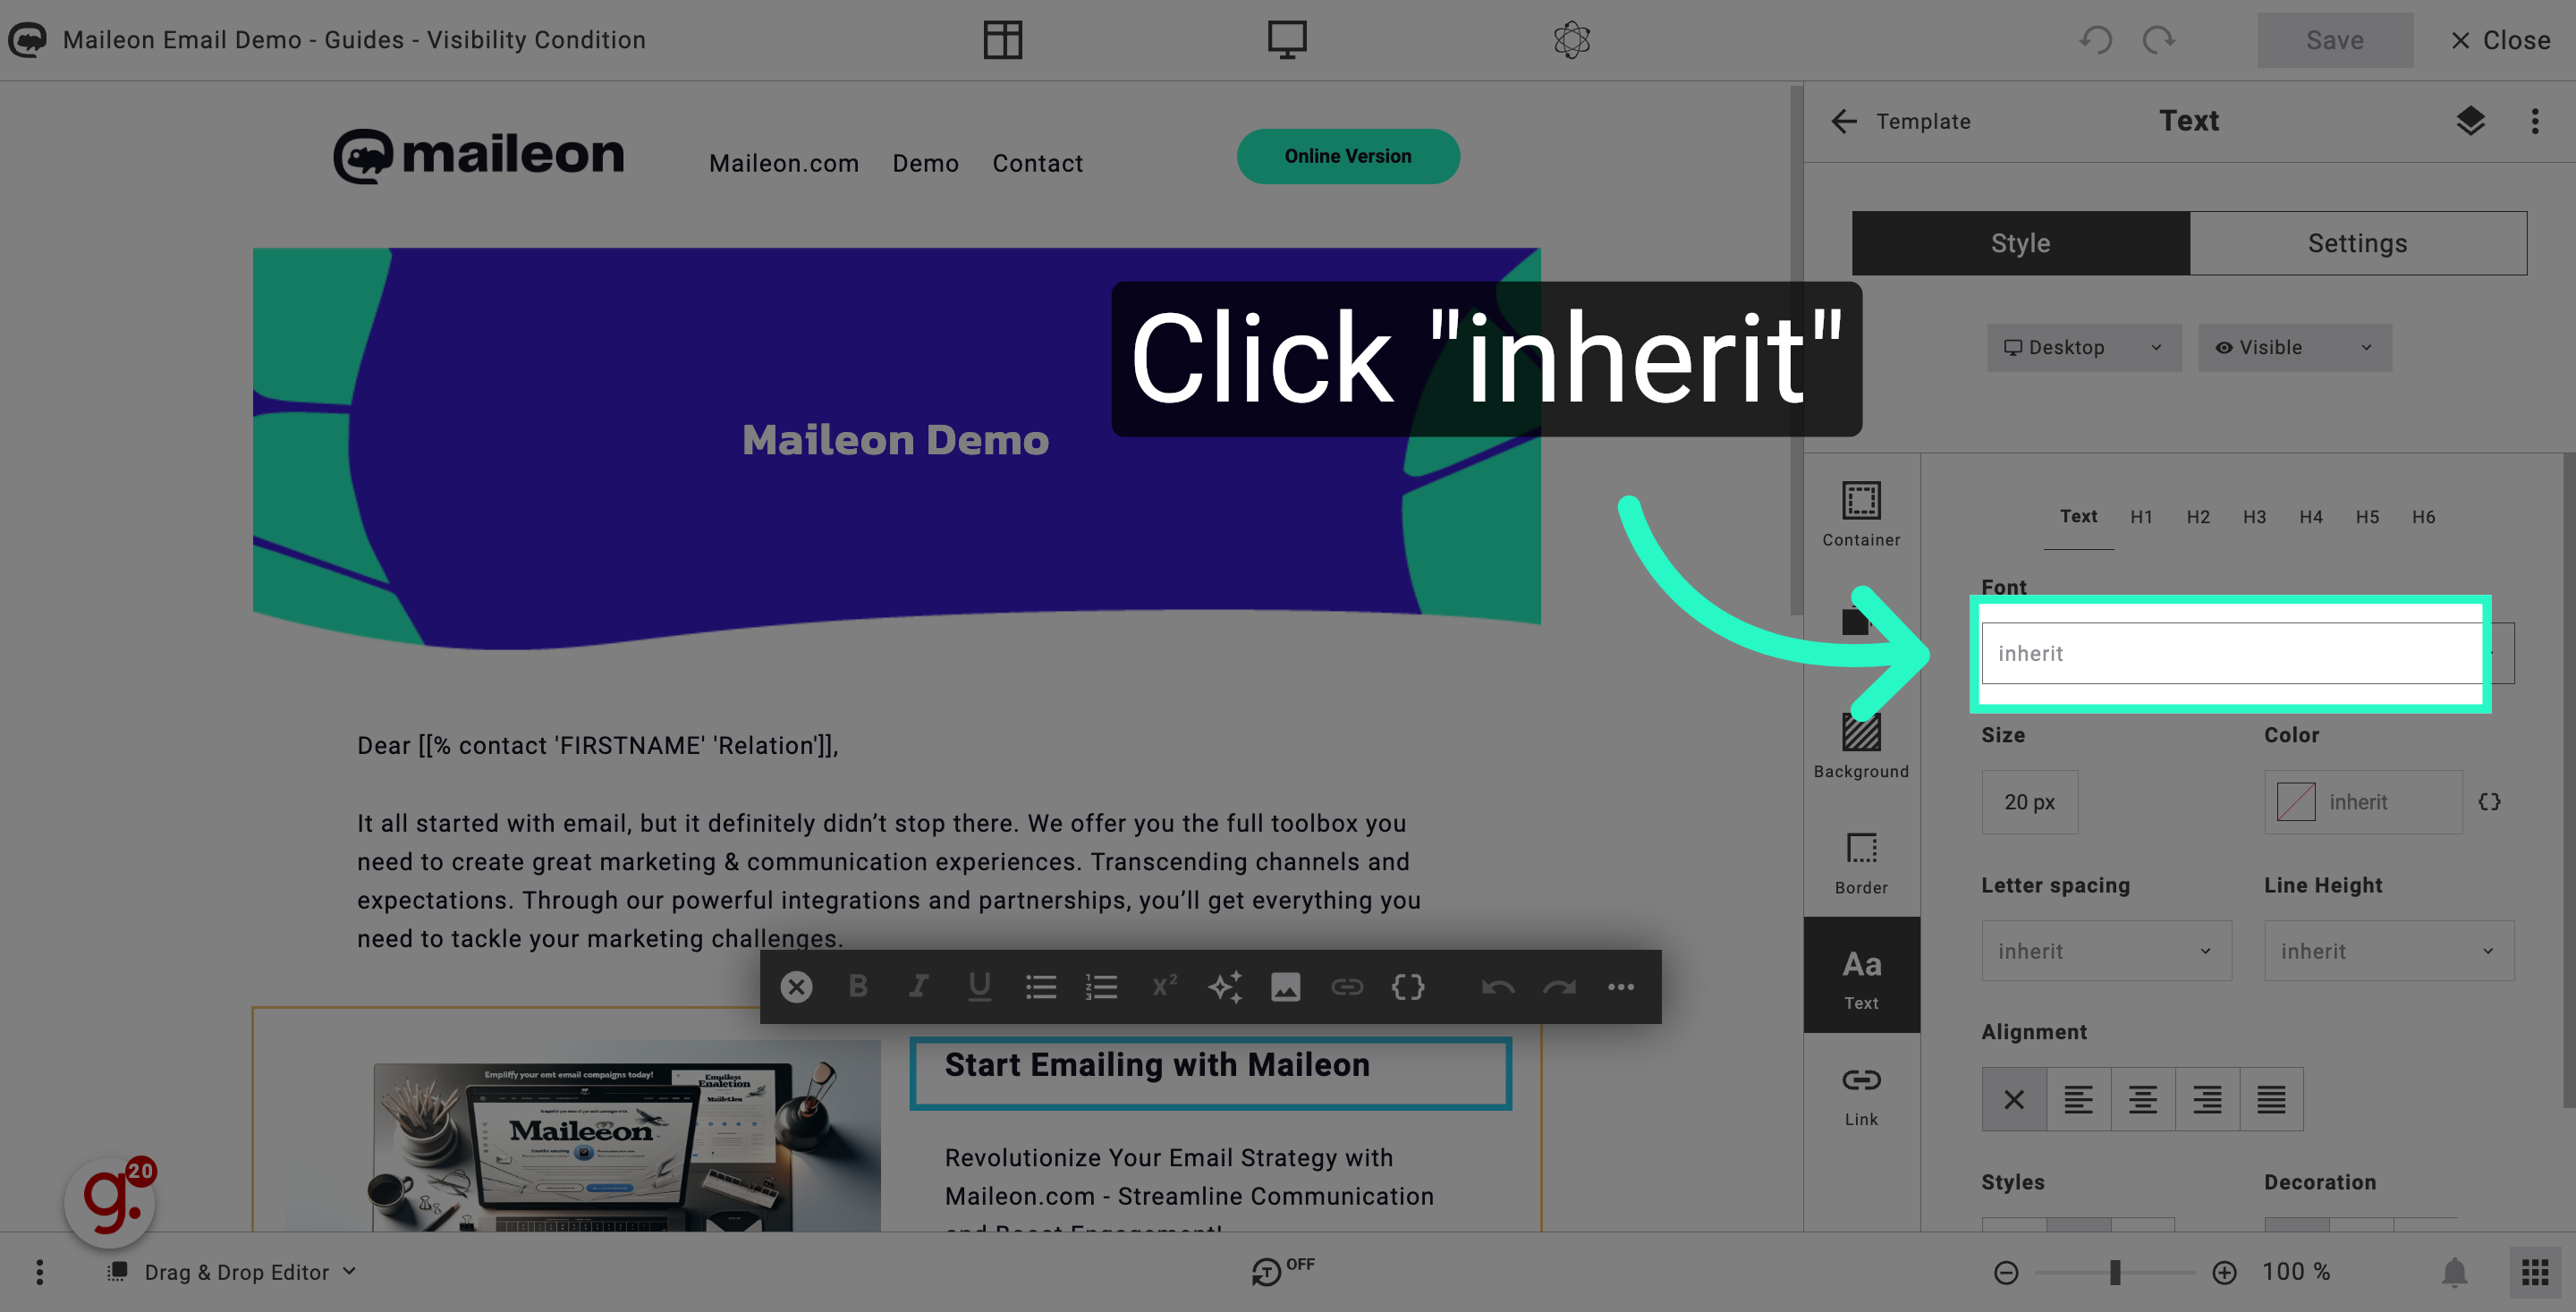Undo in the text toolbar
Image resolution: width=2576 pixels, height=1312 pixels.
[x=1498, y=987]
